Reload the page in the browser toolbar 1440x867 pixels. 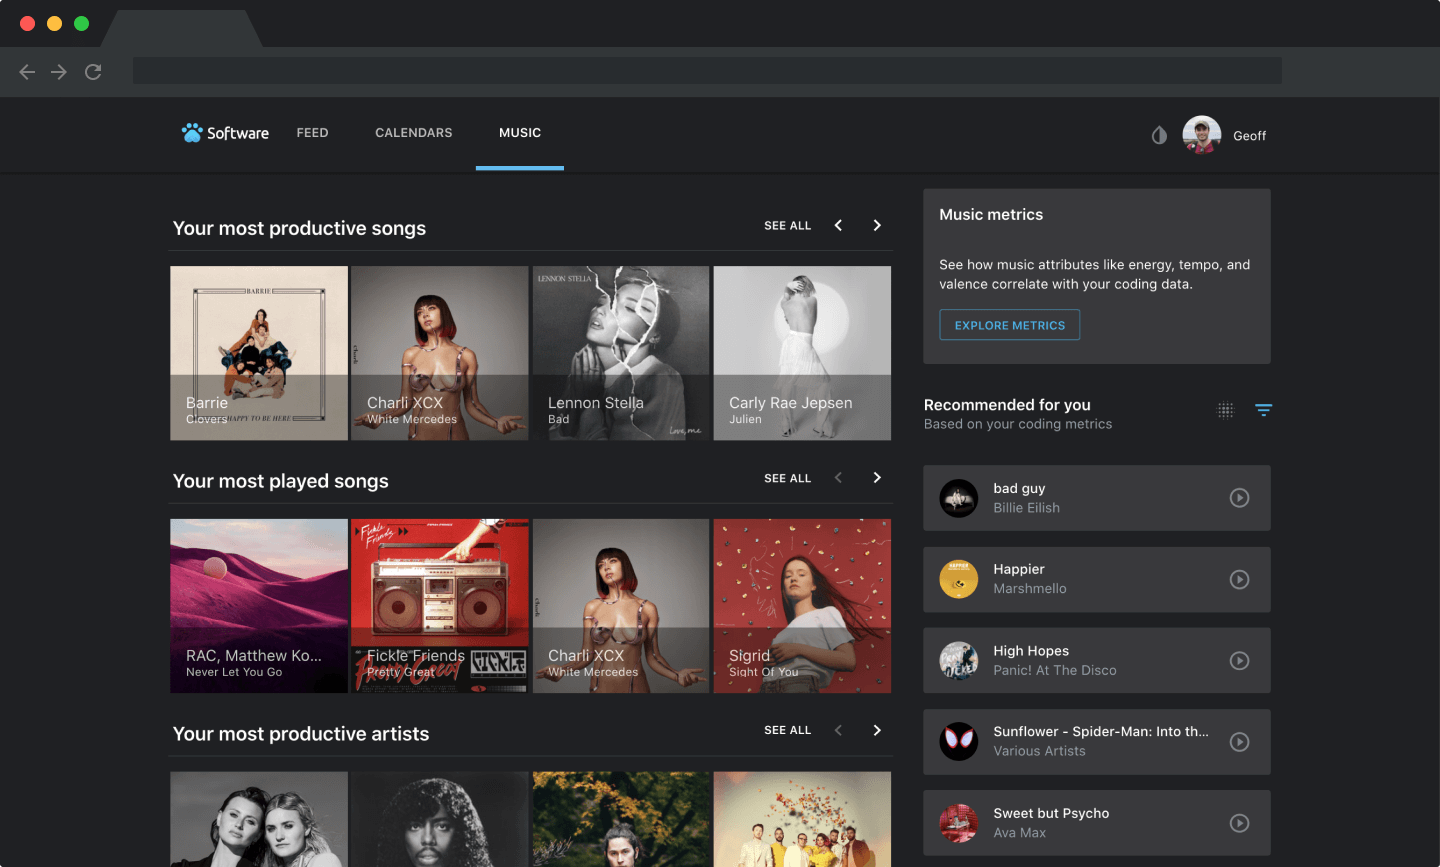coord(92,71)
